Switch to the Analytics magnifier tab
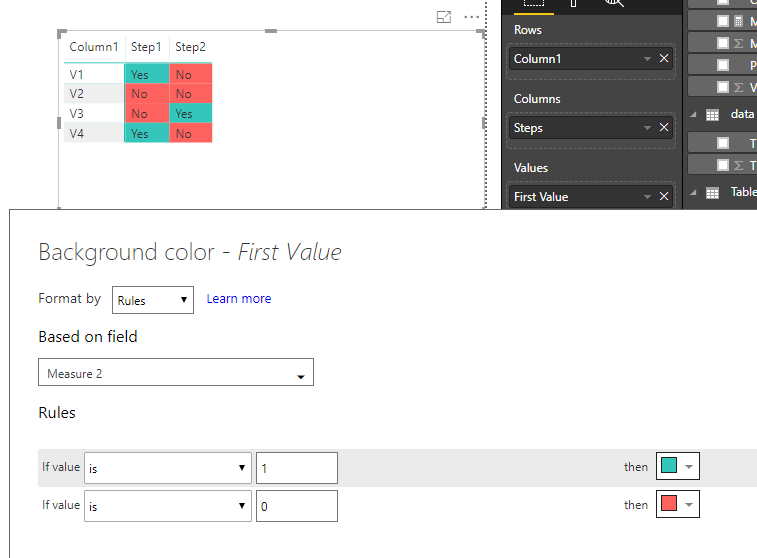The width and height of the screenshot is (757, 558). point(614,3)
